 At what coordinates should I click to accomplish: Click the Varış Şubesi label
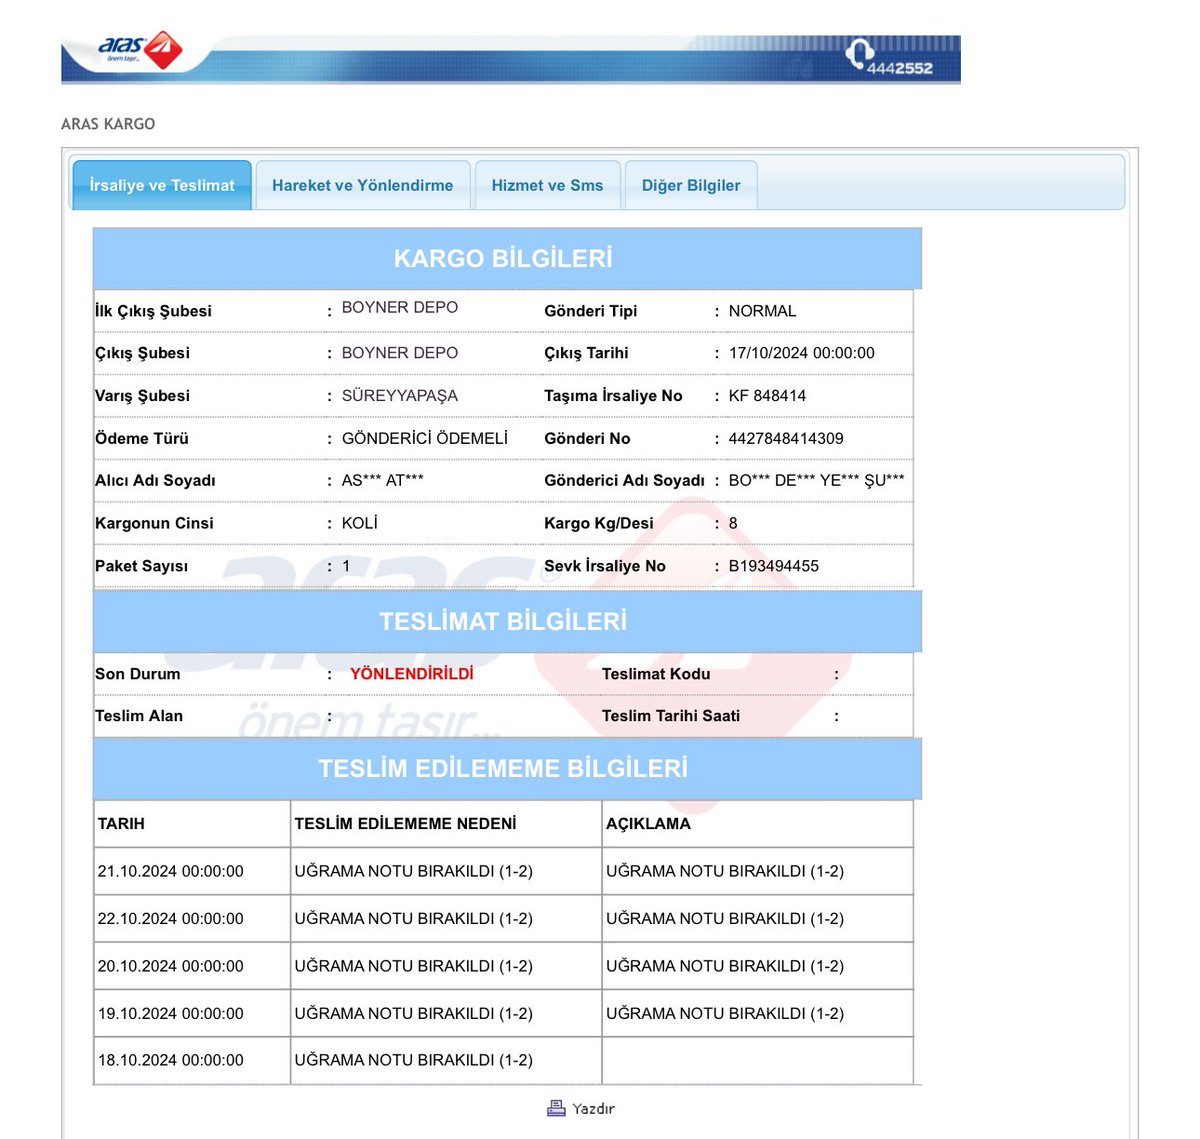142,396
